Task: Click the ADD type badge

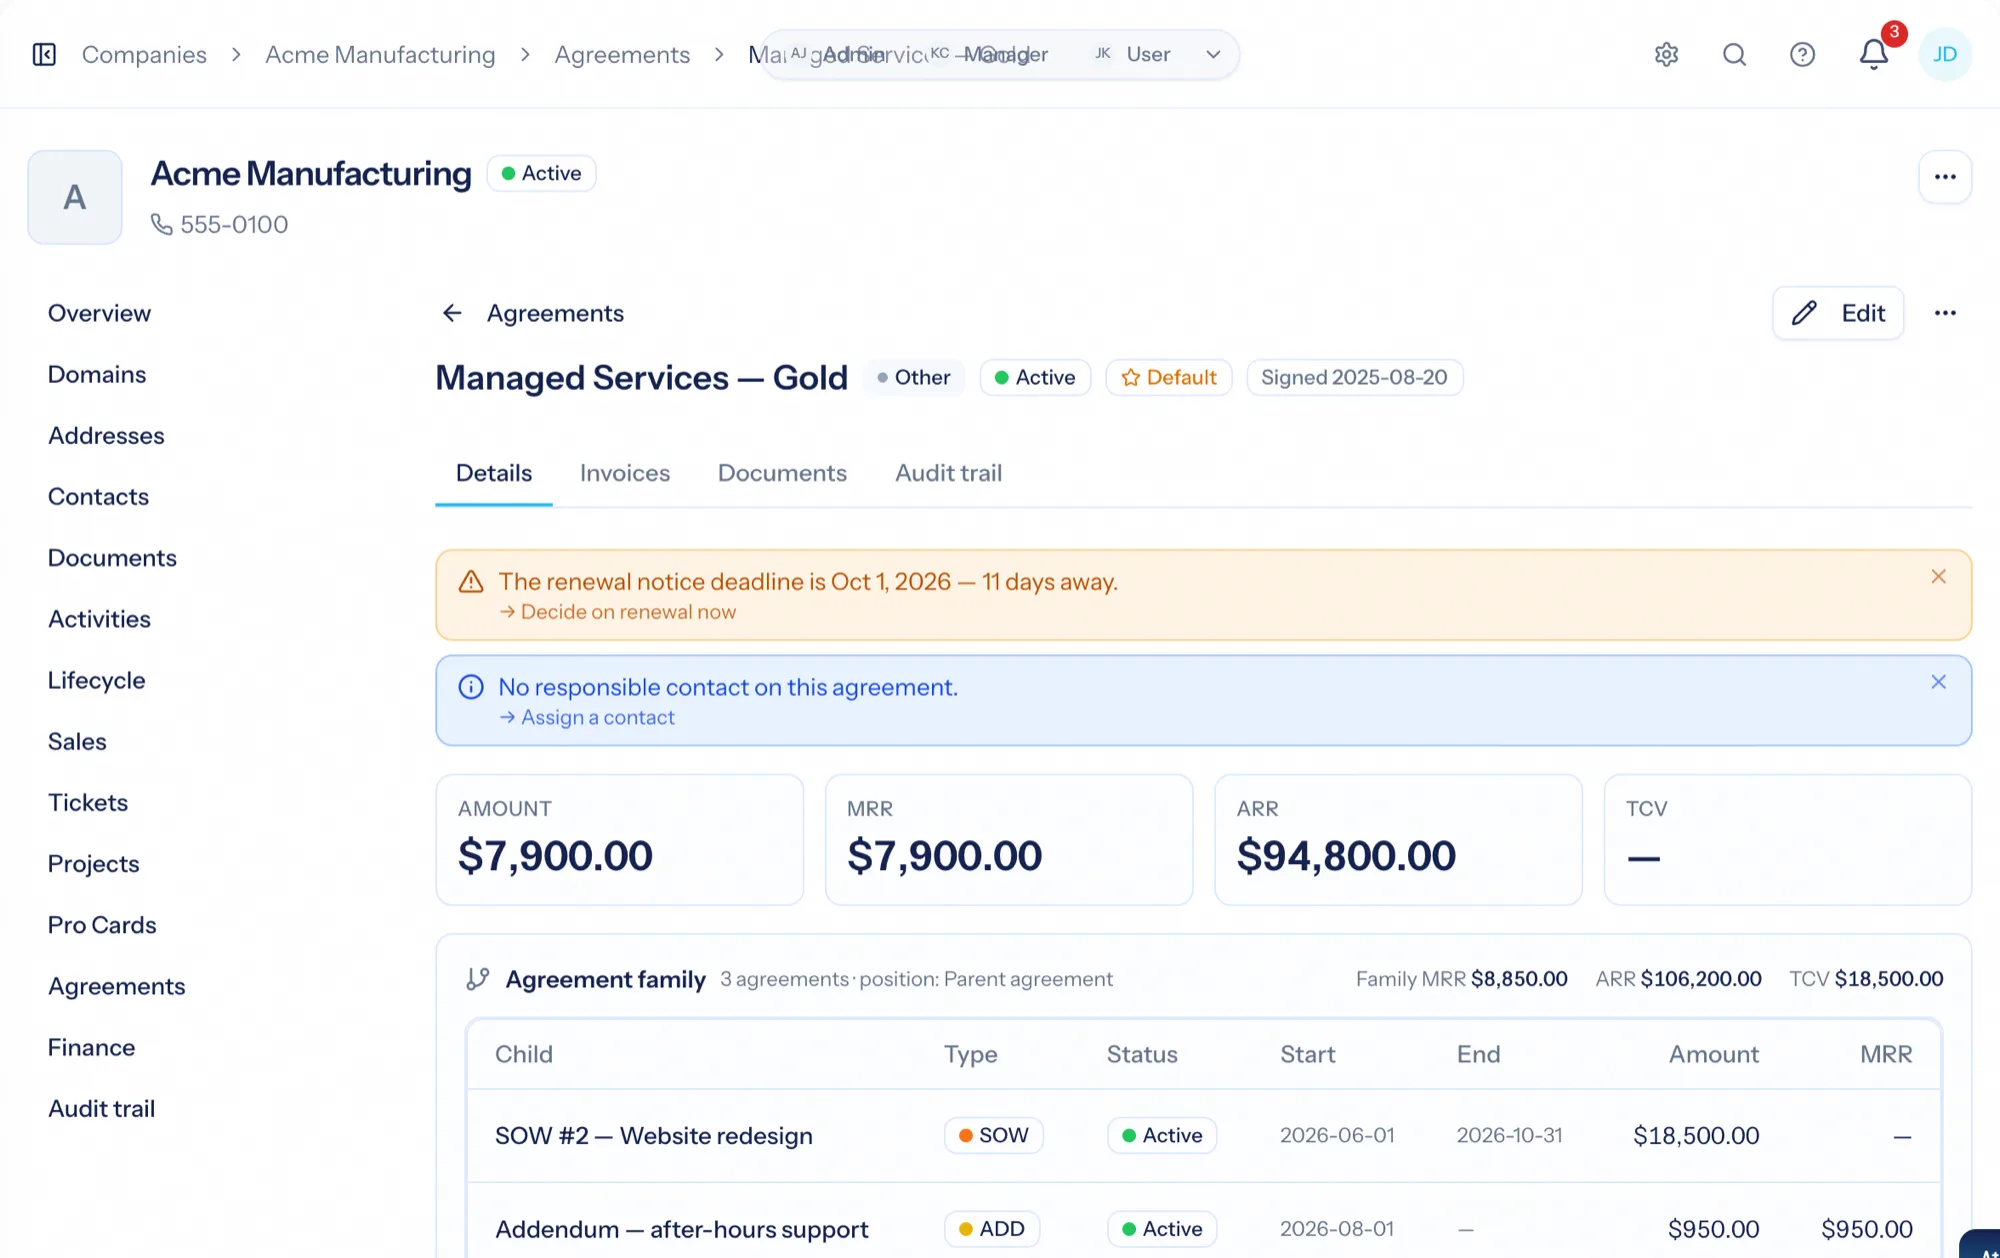Action: pos(992,1229)
